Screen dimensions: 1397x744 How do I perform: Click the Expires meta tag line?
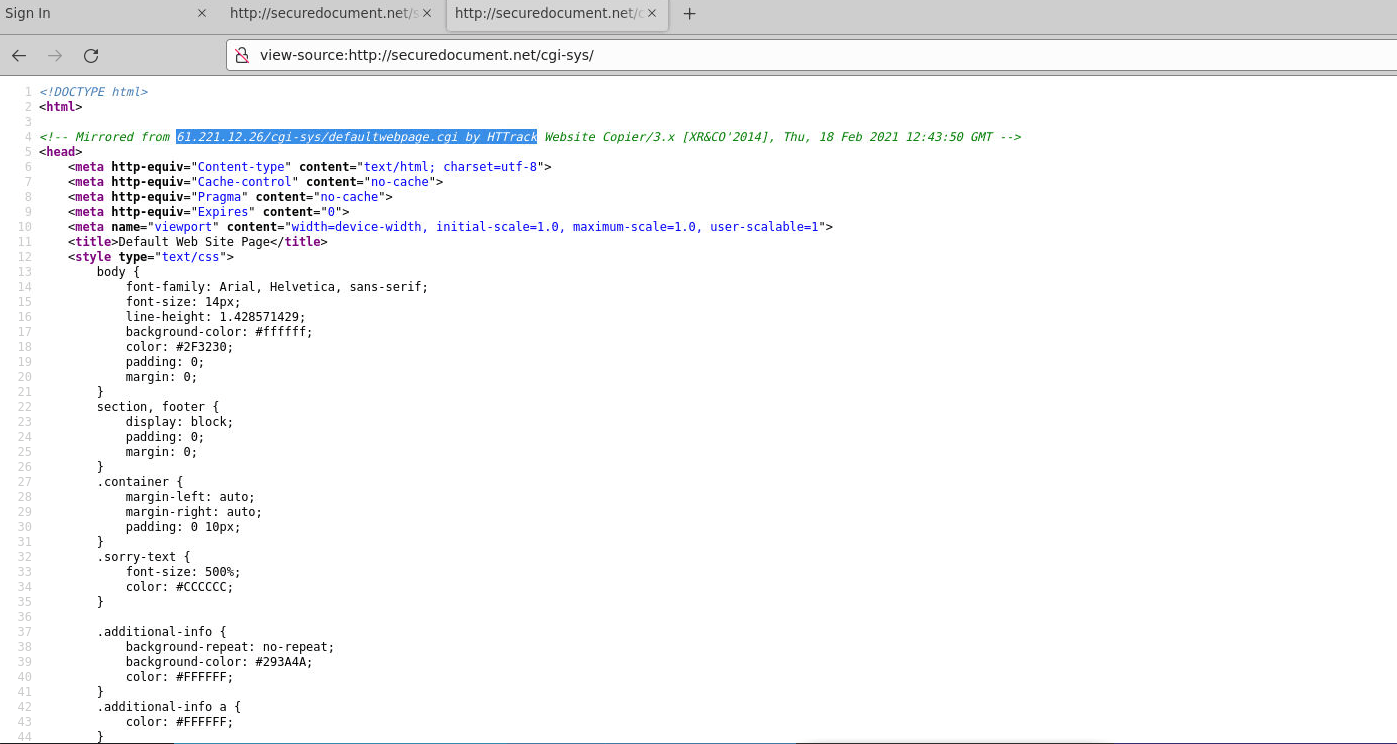tap(209, 212)
